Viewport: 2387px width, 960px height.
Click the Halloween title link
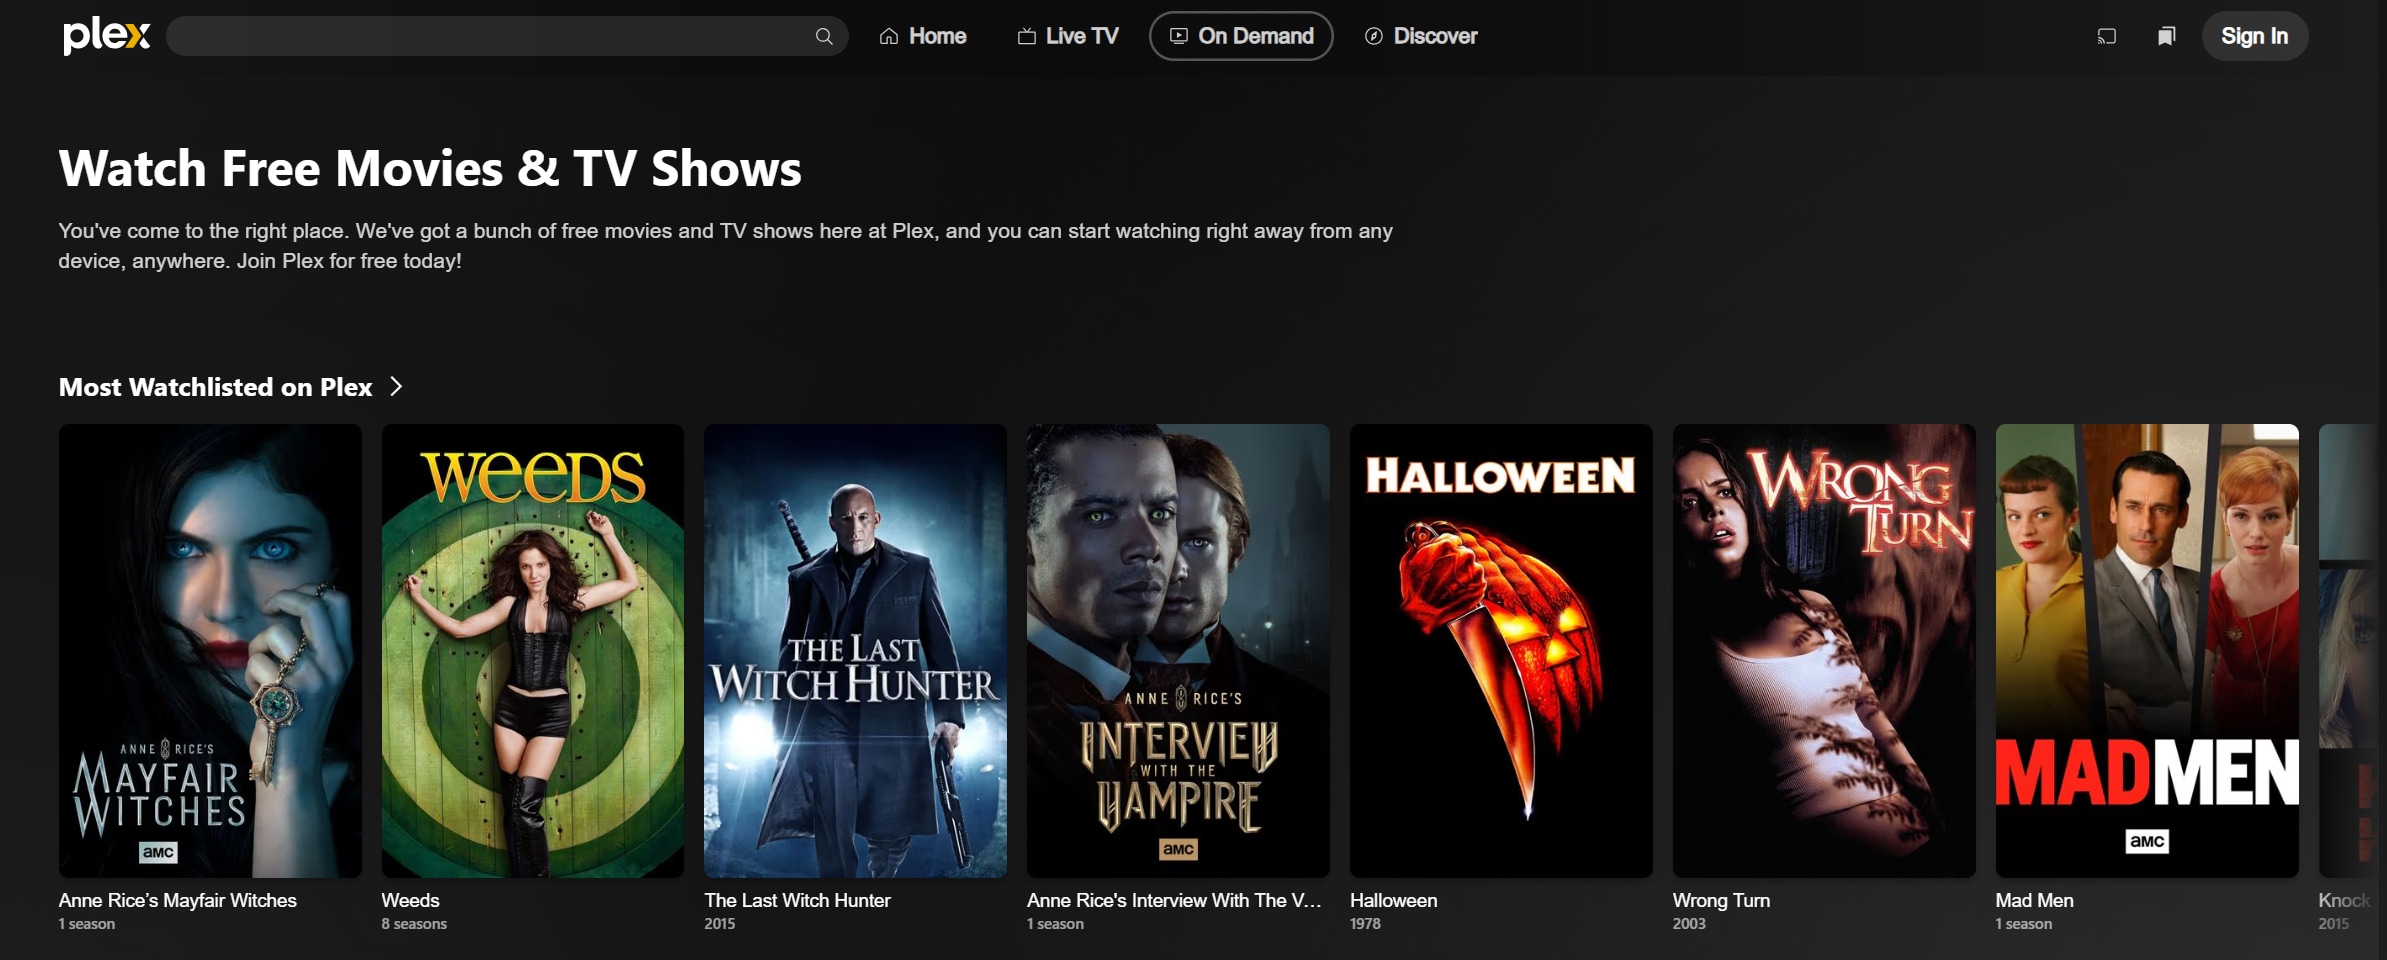coord(1393,900)
